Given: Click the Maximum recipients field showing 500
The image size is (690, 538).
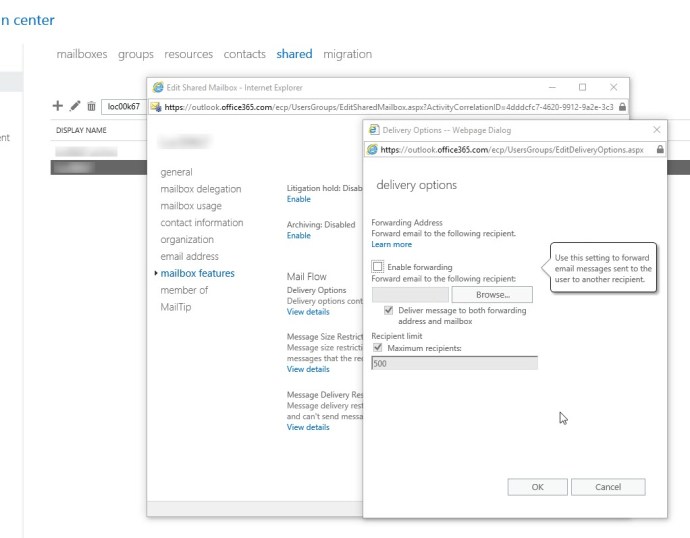Looking at the screenshot, I should pyautogui.click(x=454, y=363).
